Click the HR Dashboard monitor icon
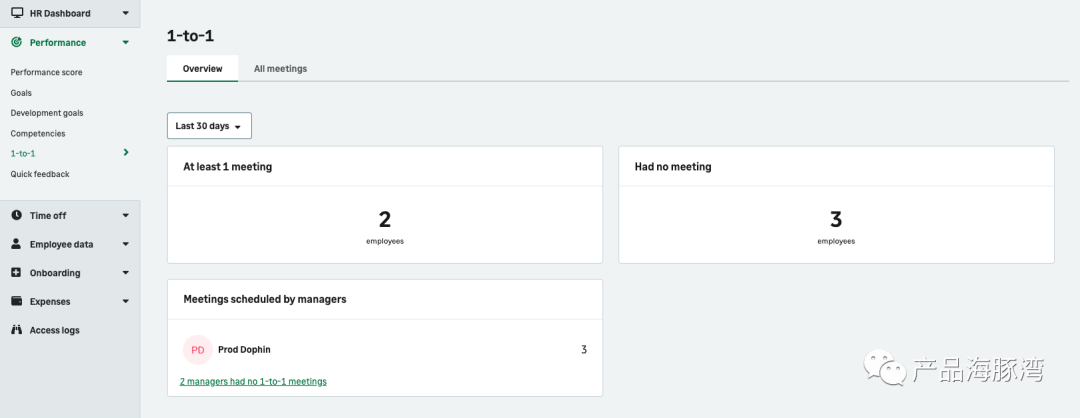The image size is (1080, 418). coord(16,14)
